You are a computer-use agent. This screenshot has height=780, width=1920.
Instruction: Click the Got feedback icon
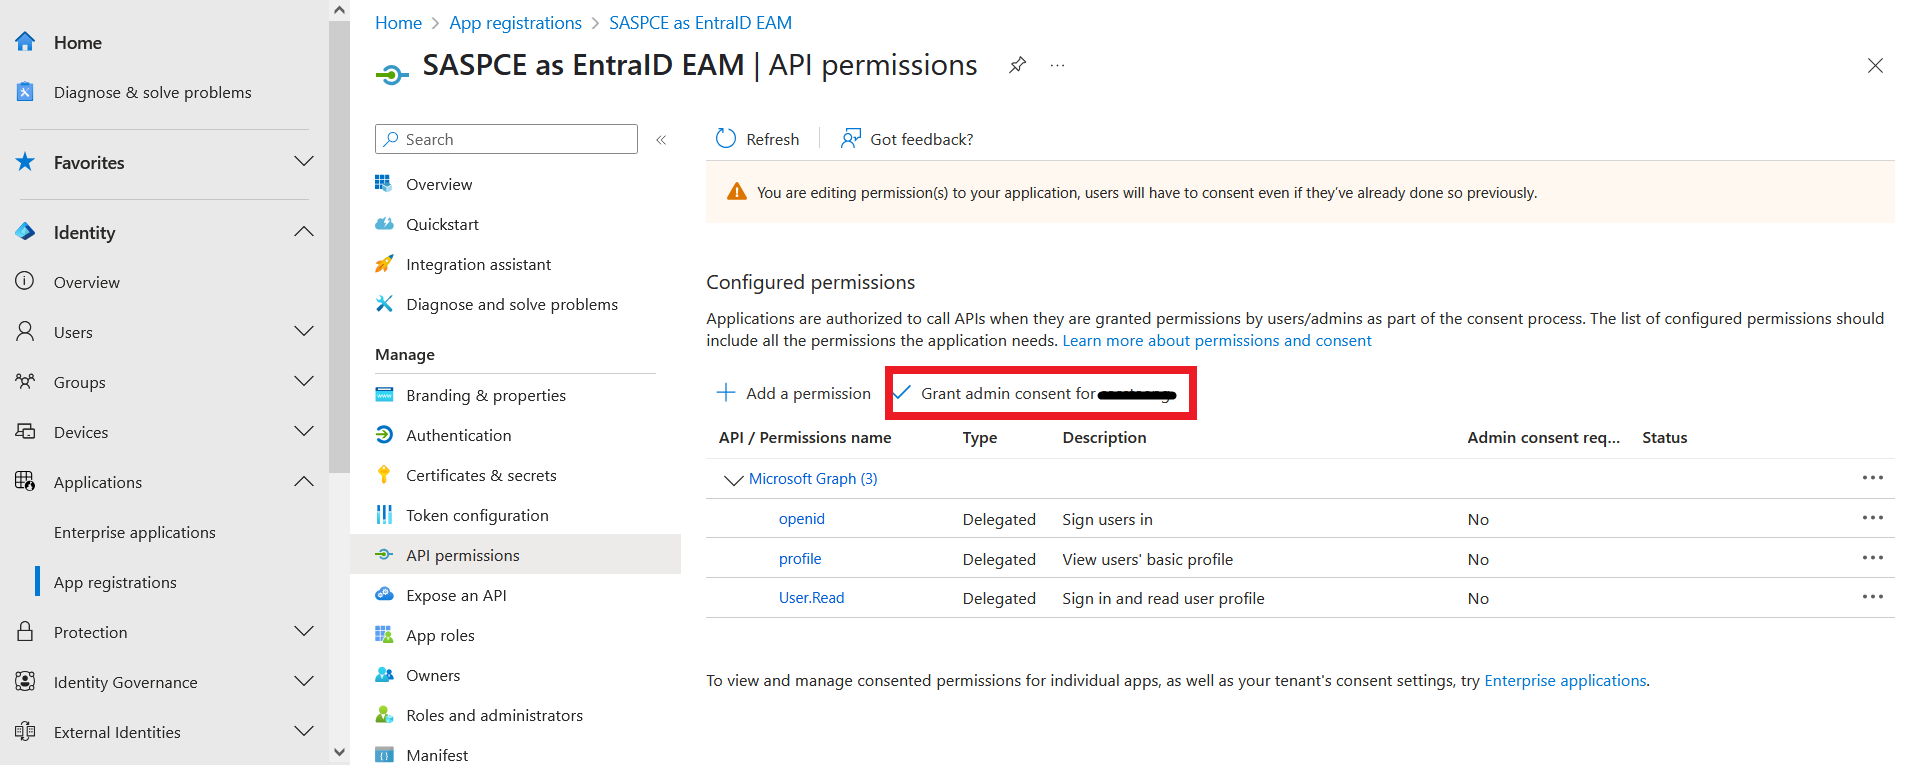(x=851, y=139)
